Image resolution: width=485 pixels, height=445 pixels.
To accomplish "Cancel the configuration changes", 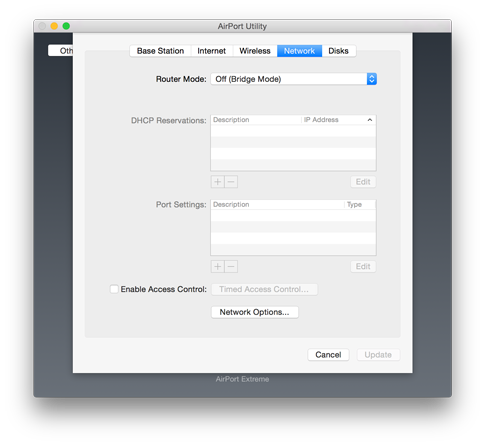I will [x=328, y=355].
